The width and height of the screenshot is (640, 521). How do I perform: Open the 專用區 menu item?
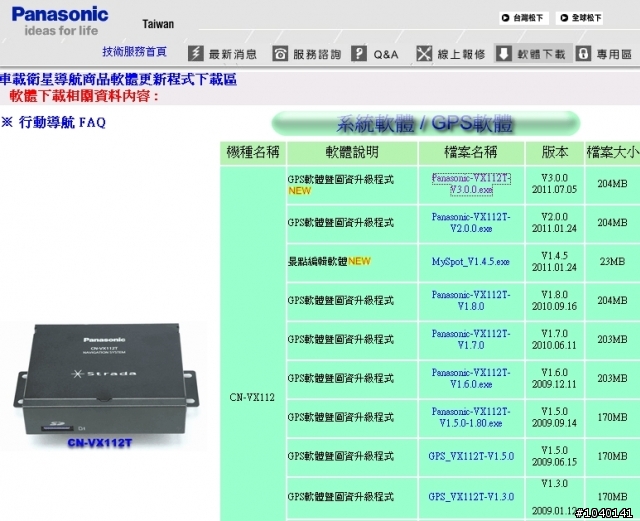[614, 54]
